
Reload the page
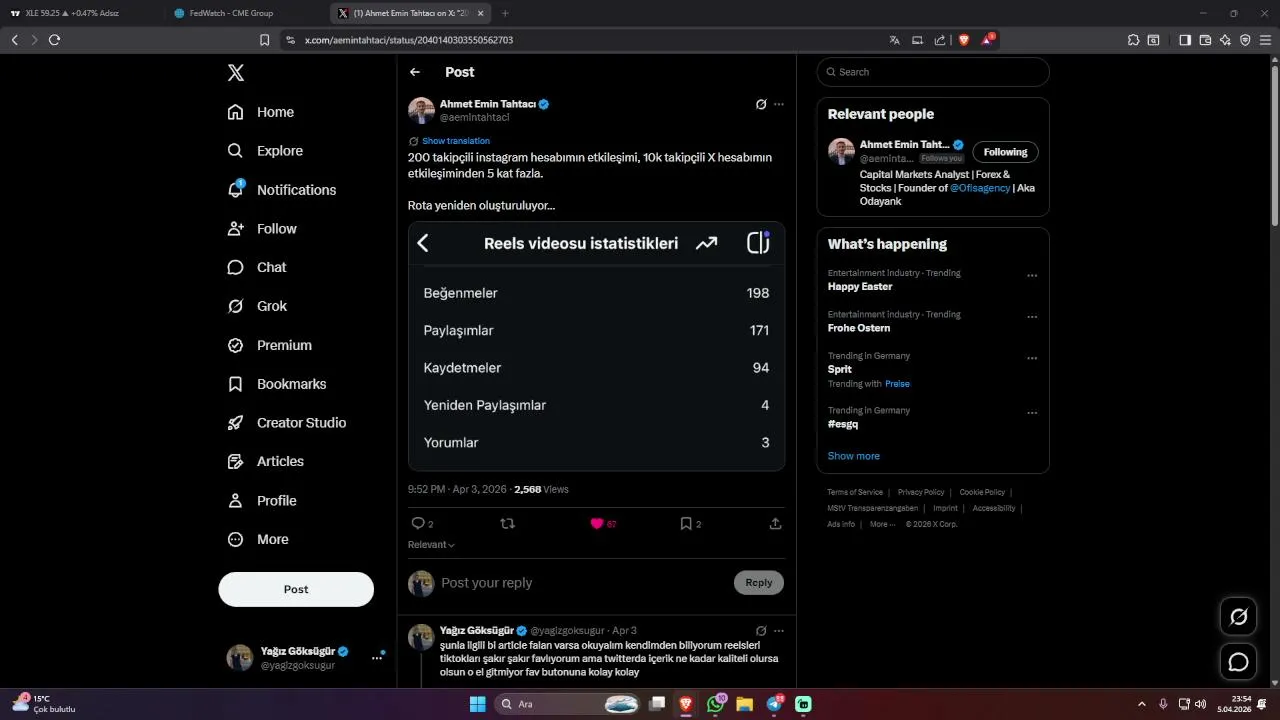(x=54, y=40)
